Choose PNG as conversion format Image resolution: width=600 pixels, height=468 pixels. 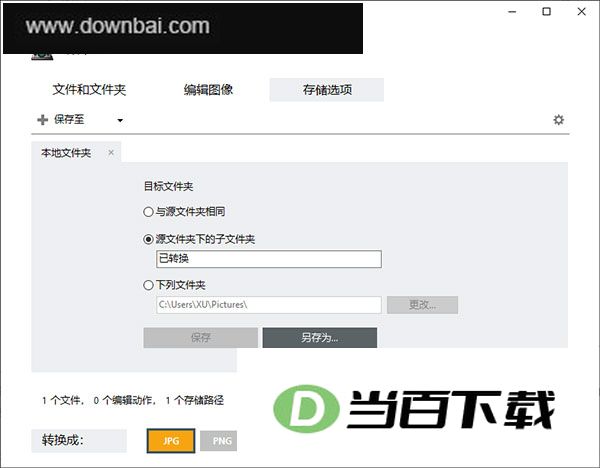point(218,441)
